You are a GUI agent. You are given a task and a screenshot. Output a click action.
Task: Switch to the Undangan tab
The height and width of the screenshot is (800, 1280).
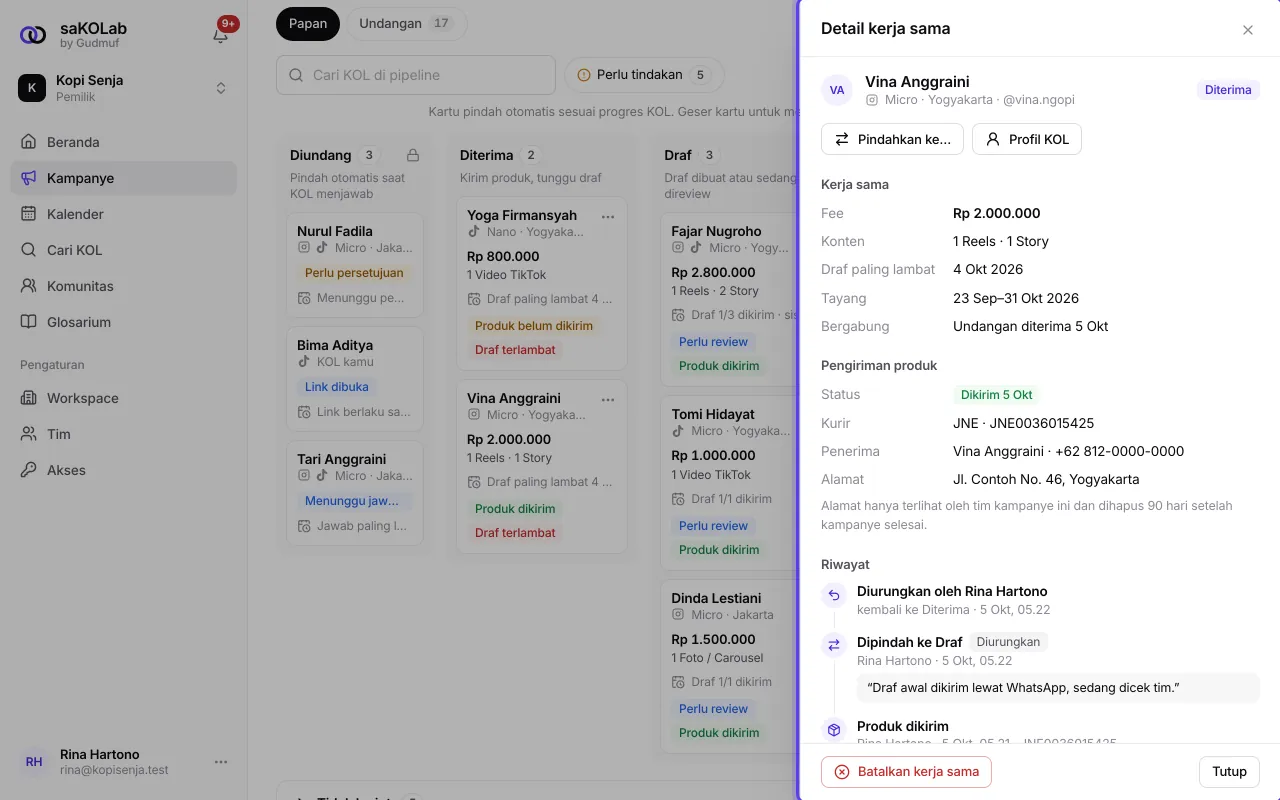click(x=406, y=24)
